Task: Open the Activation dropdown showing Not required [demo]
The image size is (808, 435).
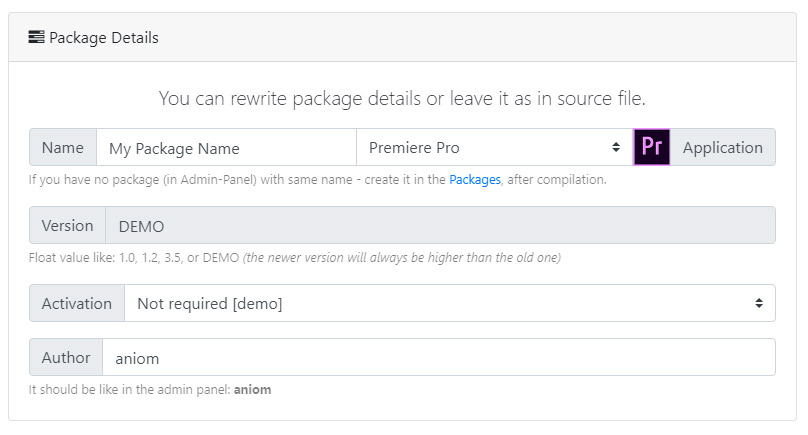Action: point(449,303)
